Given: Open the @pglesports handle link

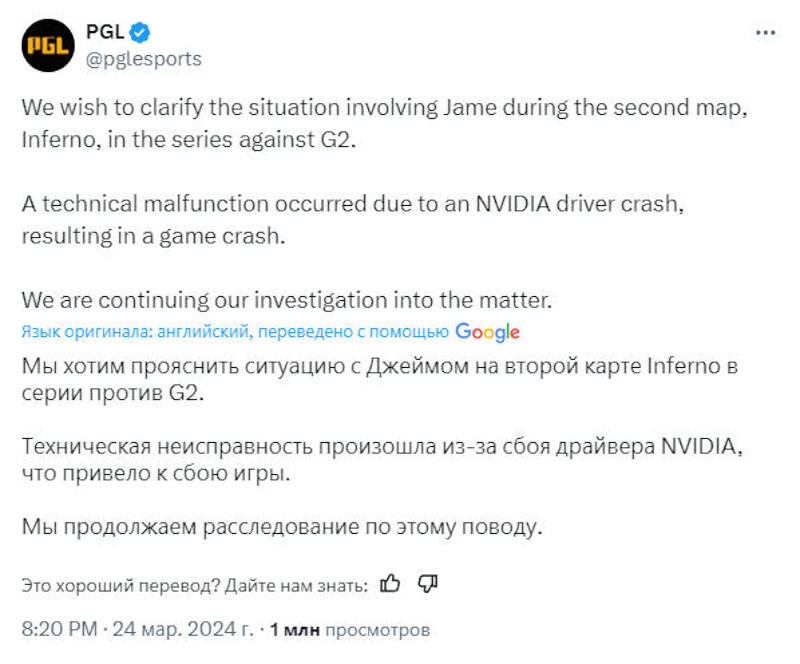Looking at the screenshot, I should [143, 59].
